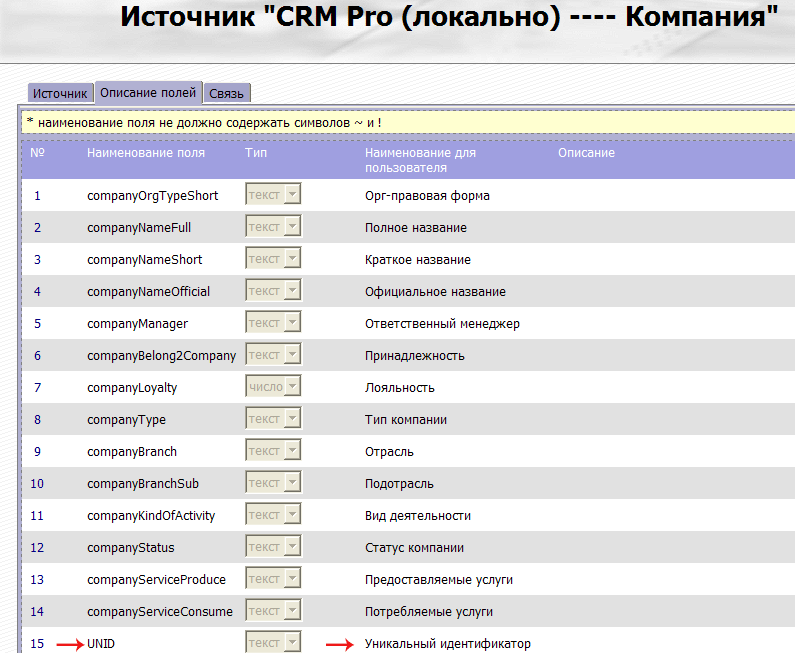Click field name companyNameShort

point(144,260)
